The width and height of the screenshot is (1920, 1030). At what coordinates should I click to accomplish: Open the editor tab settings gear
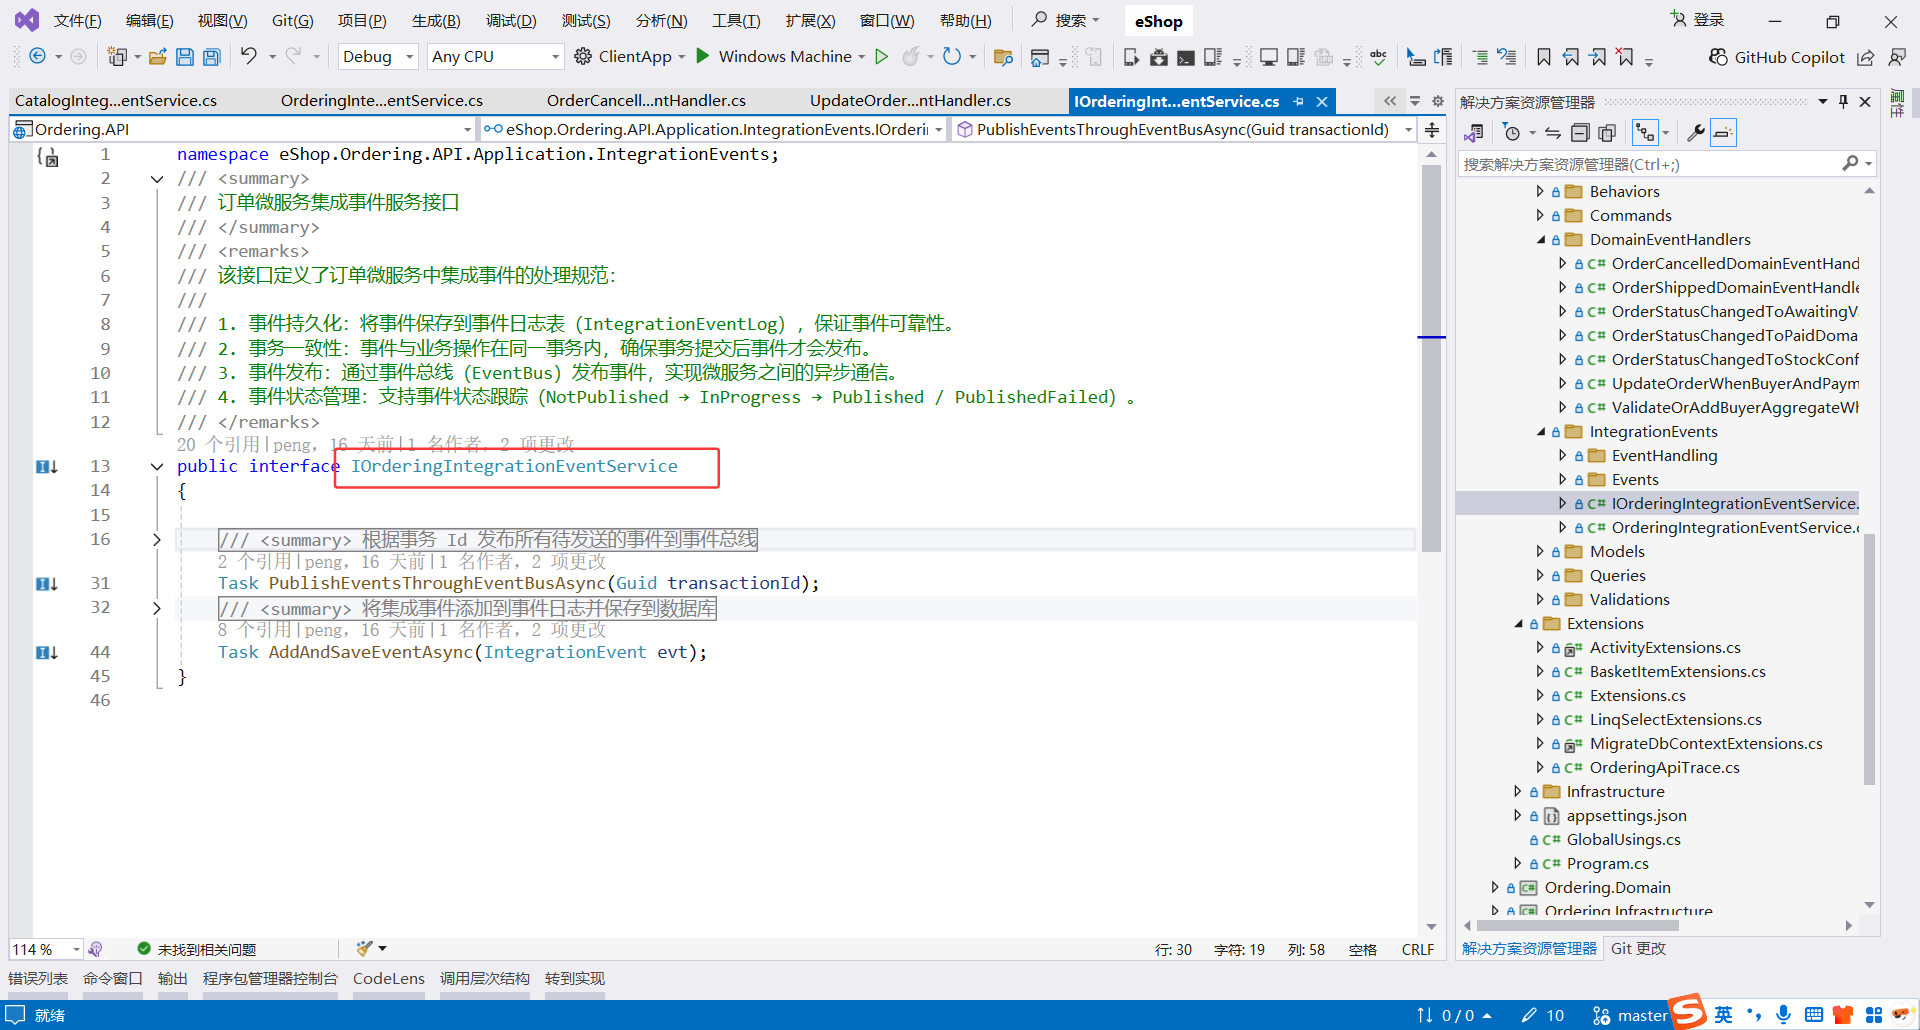pyautogui.click(x=1438, y=101)
